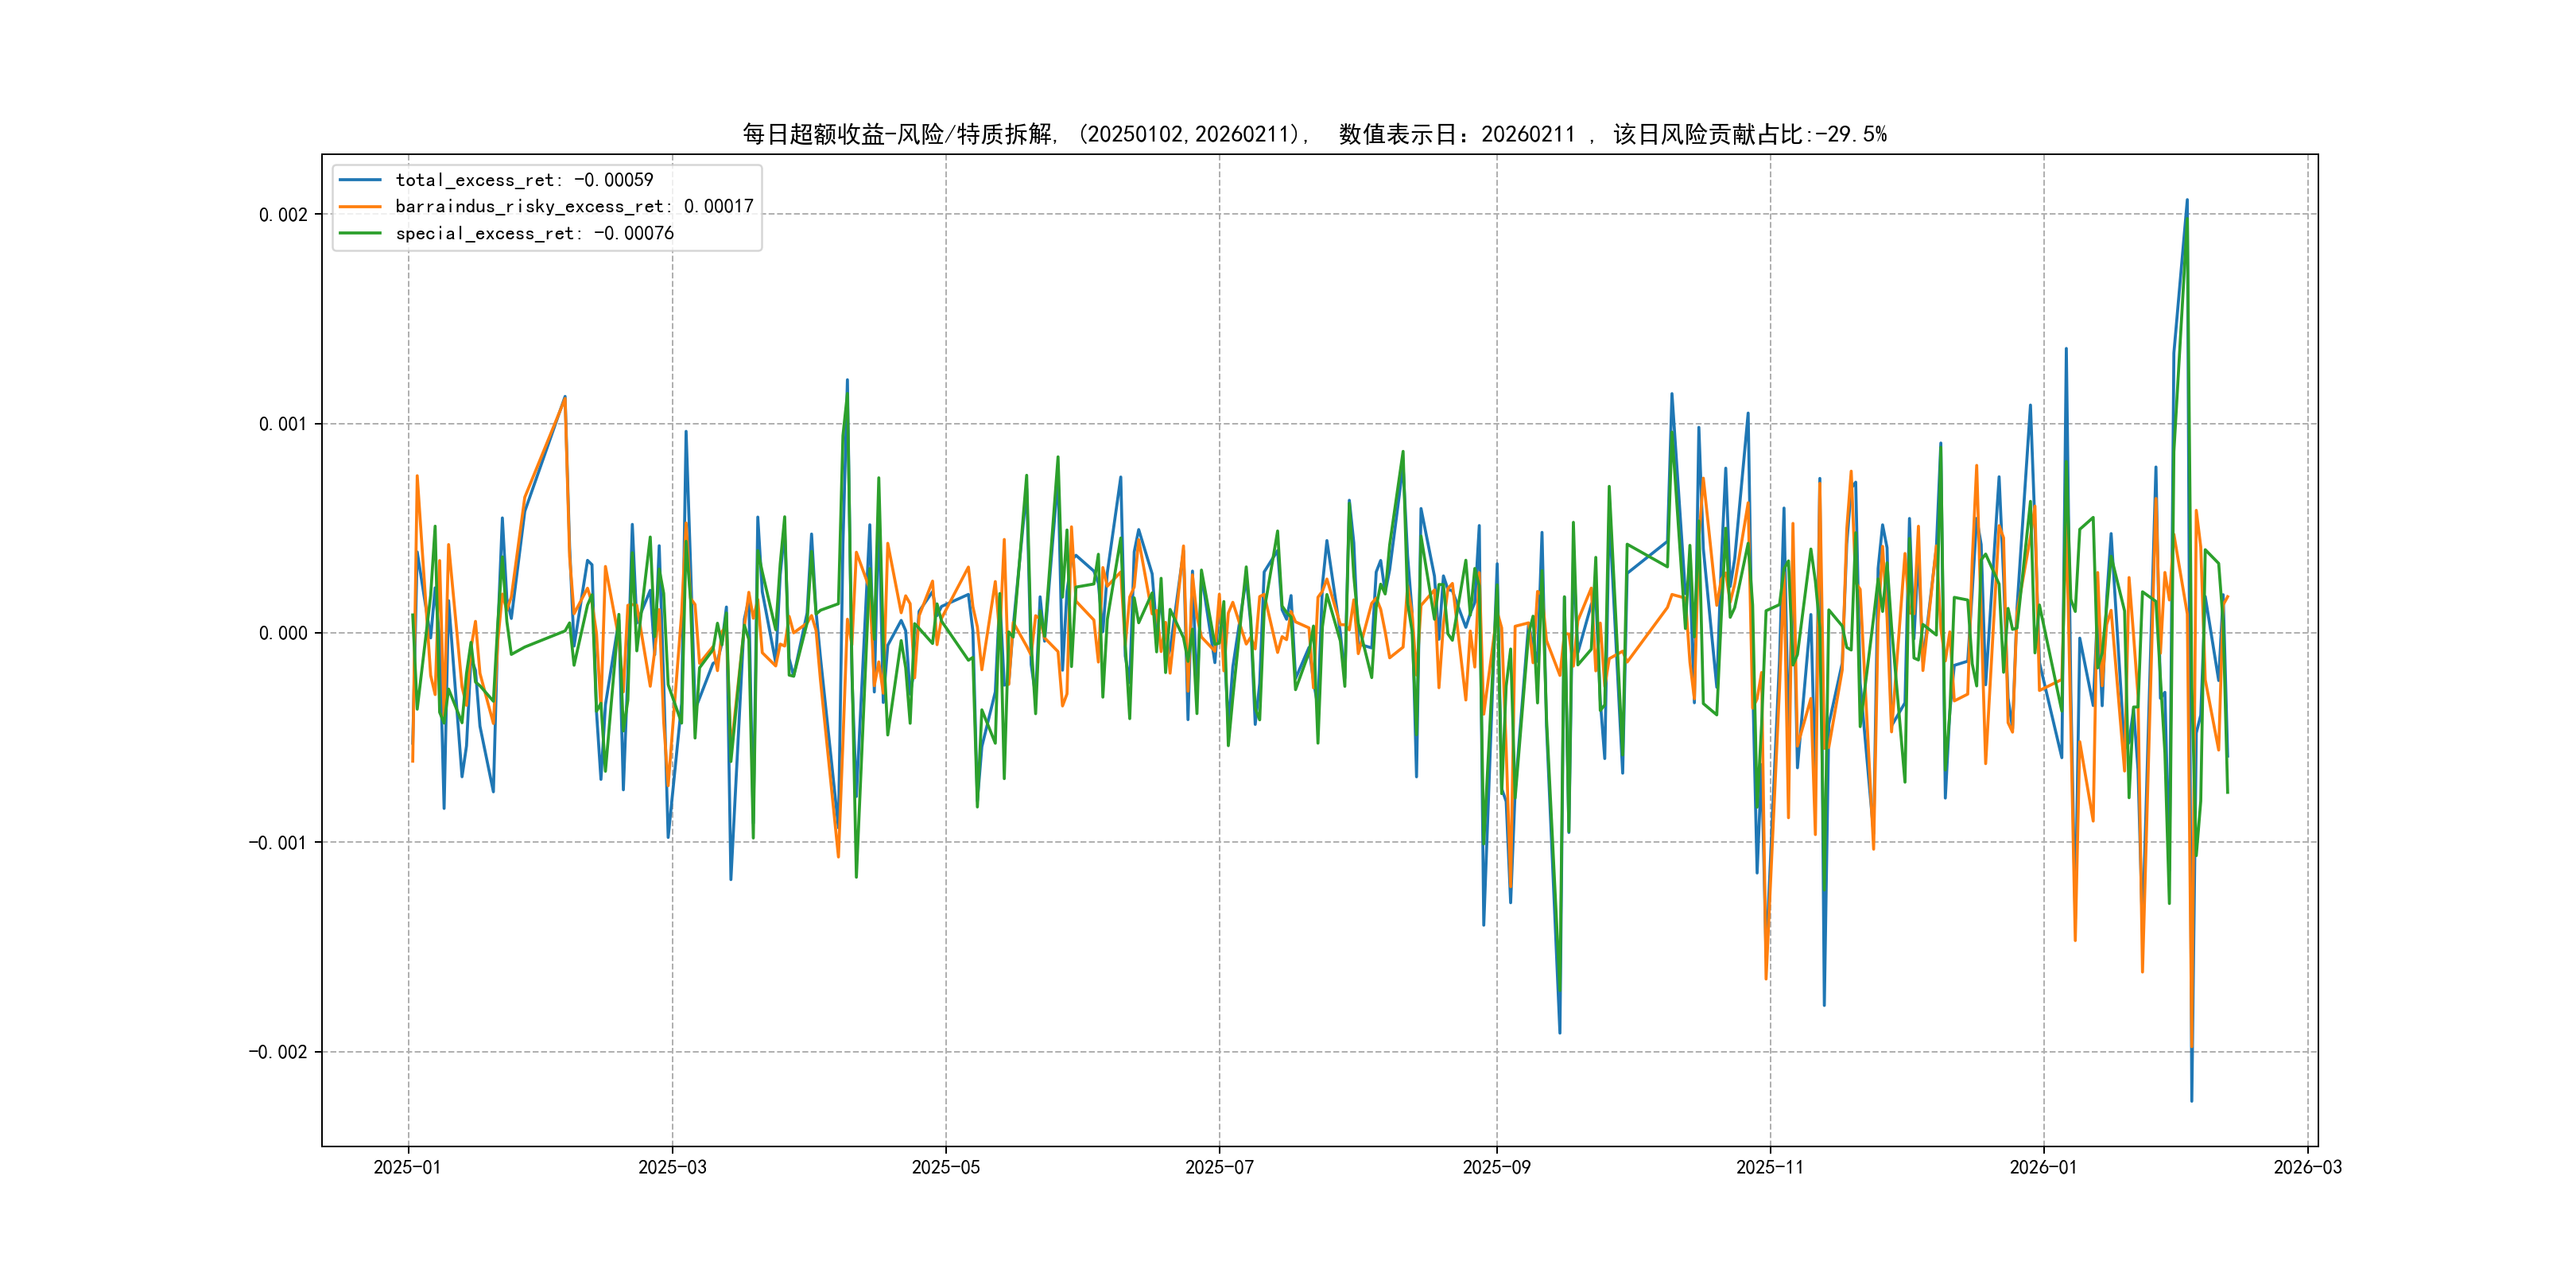Click the green special_excess_ret legend line
The width and height of the screenshot is (2576, 1288).
360,233
